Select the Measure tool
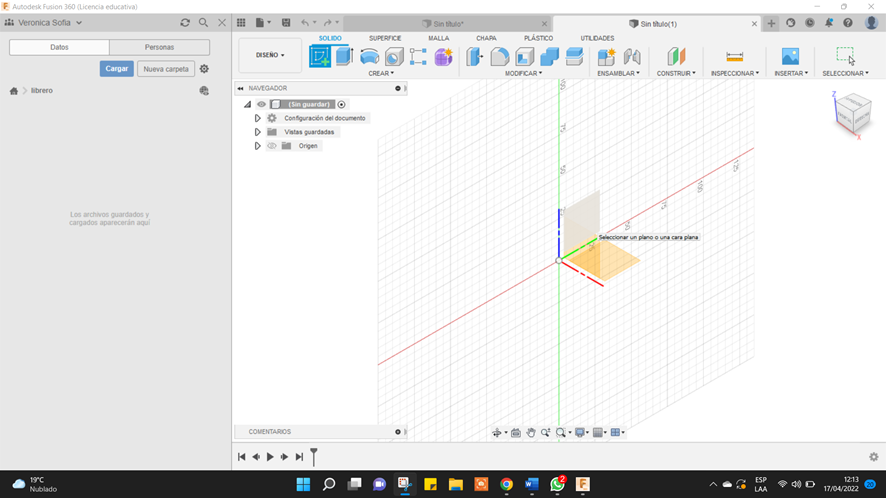The image size is (886, 498). [735, 57]
